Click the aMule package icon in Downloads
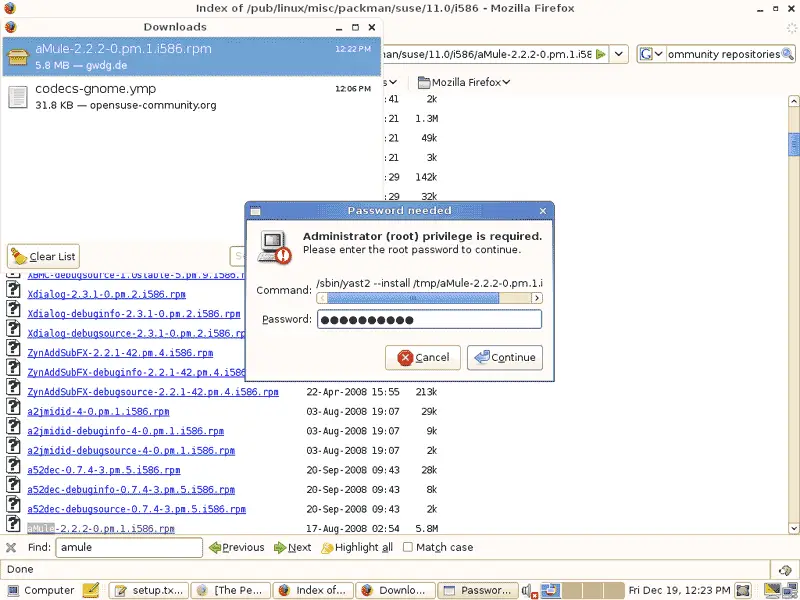The width and height of the screenshot is (800, 600). click(x=17, y=56)
